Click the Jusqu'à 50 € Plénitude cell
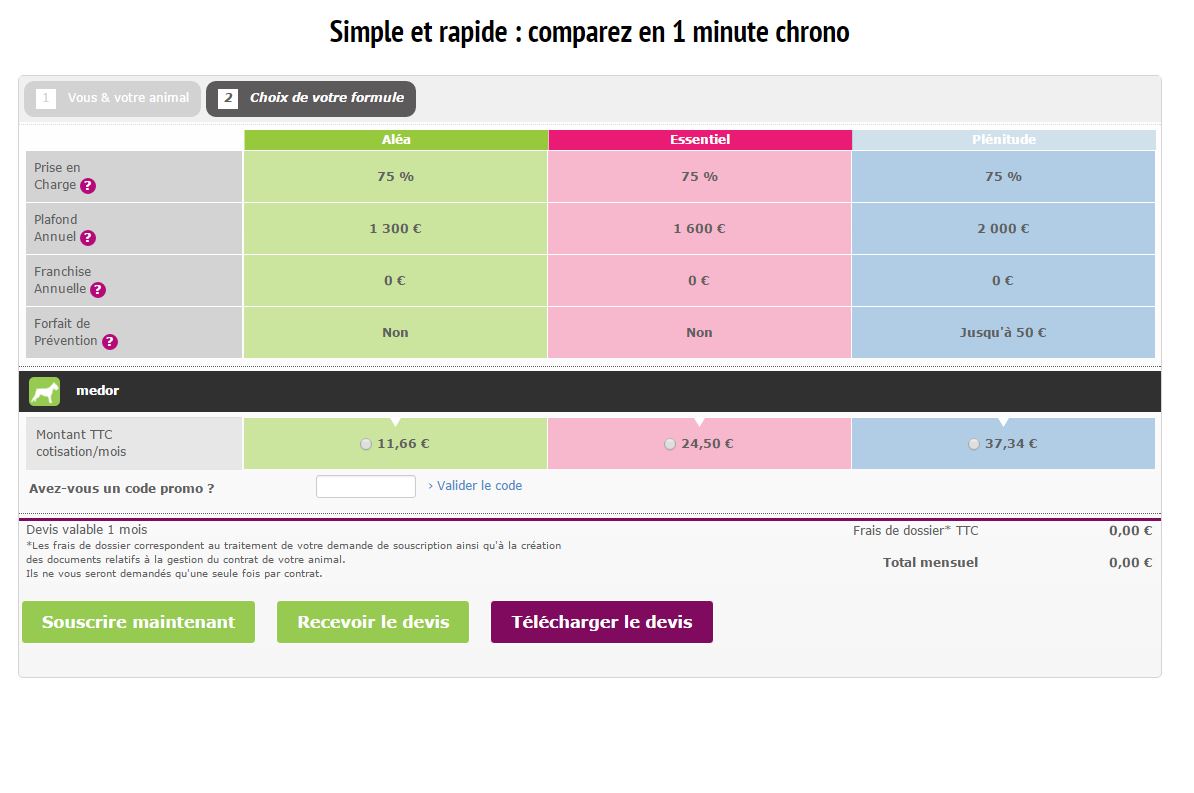This screenshot has width=1194, height=793. 1003,333
